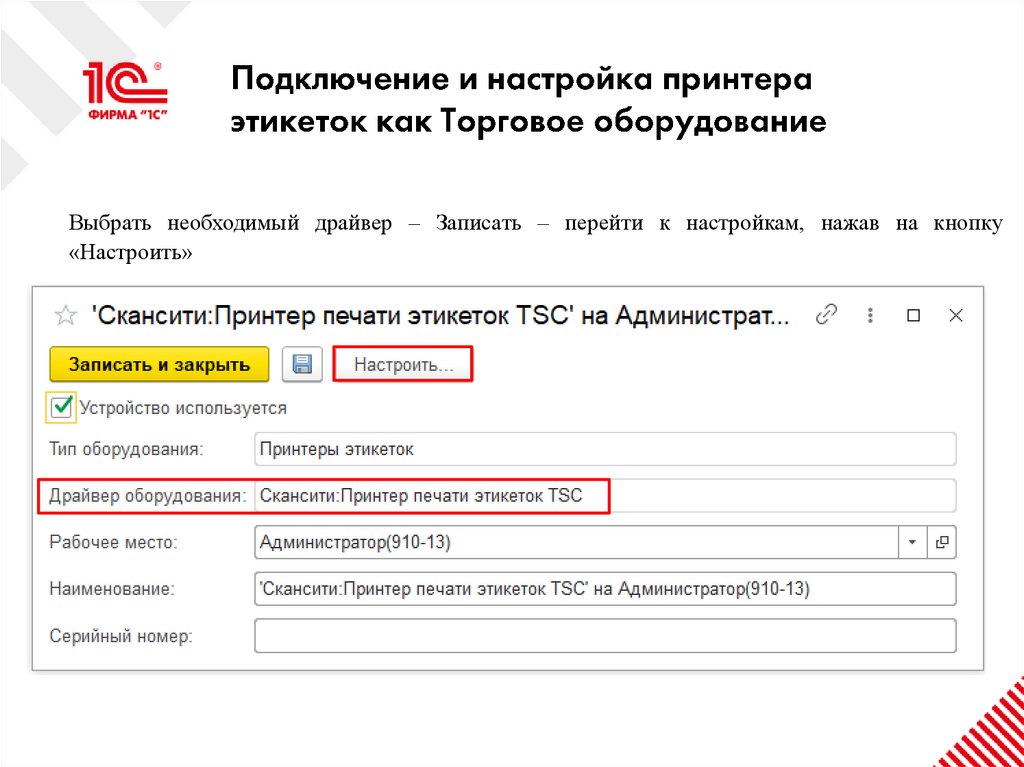This screenshot has height=767, width=1024.
Task: Open settings with the Настроить... button
Action: 403,365
